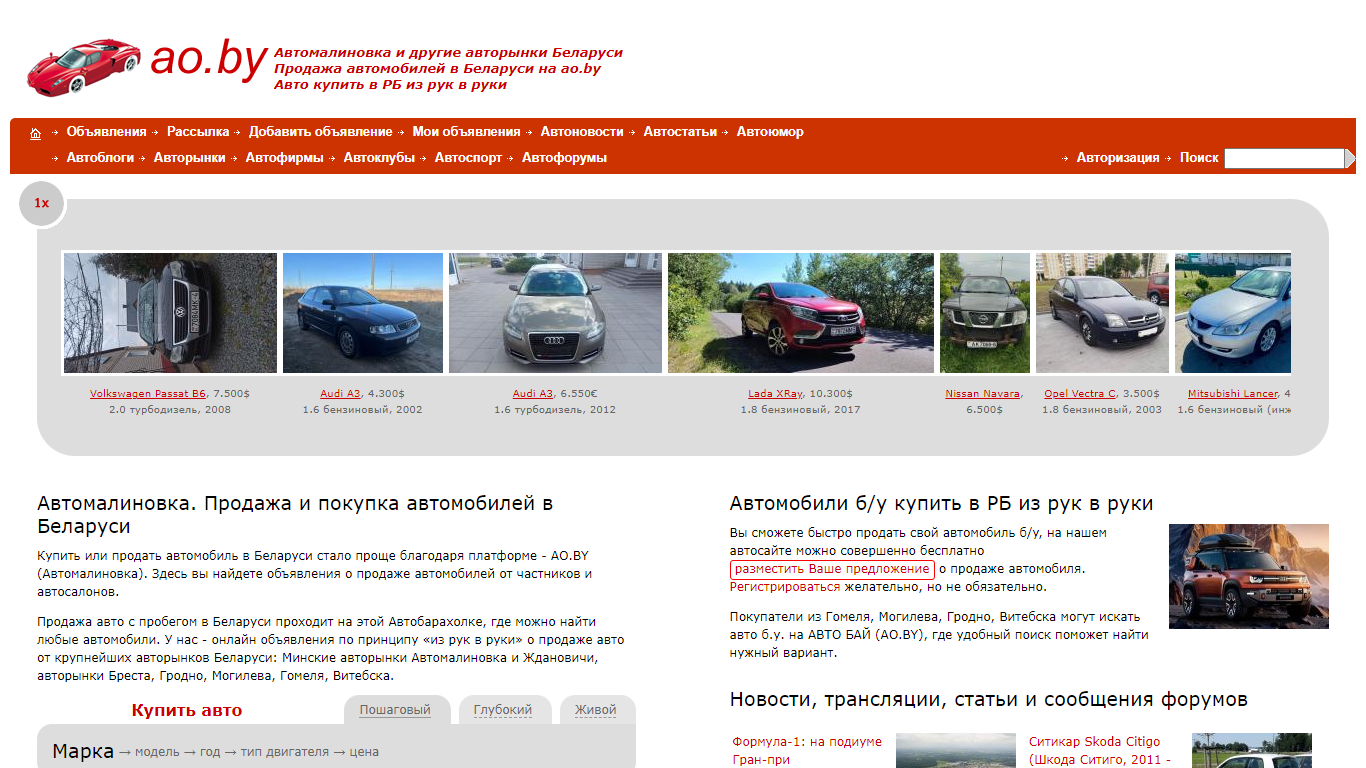The width and height of the screenshot is (1366, 768).
Task: Click the Nissan Navara link
Action: (983, 394)
